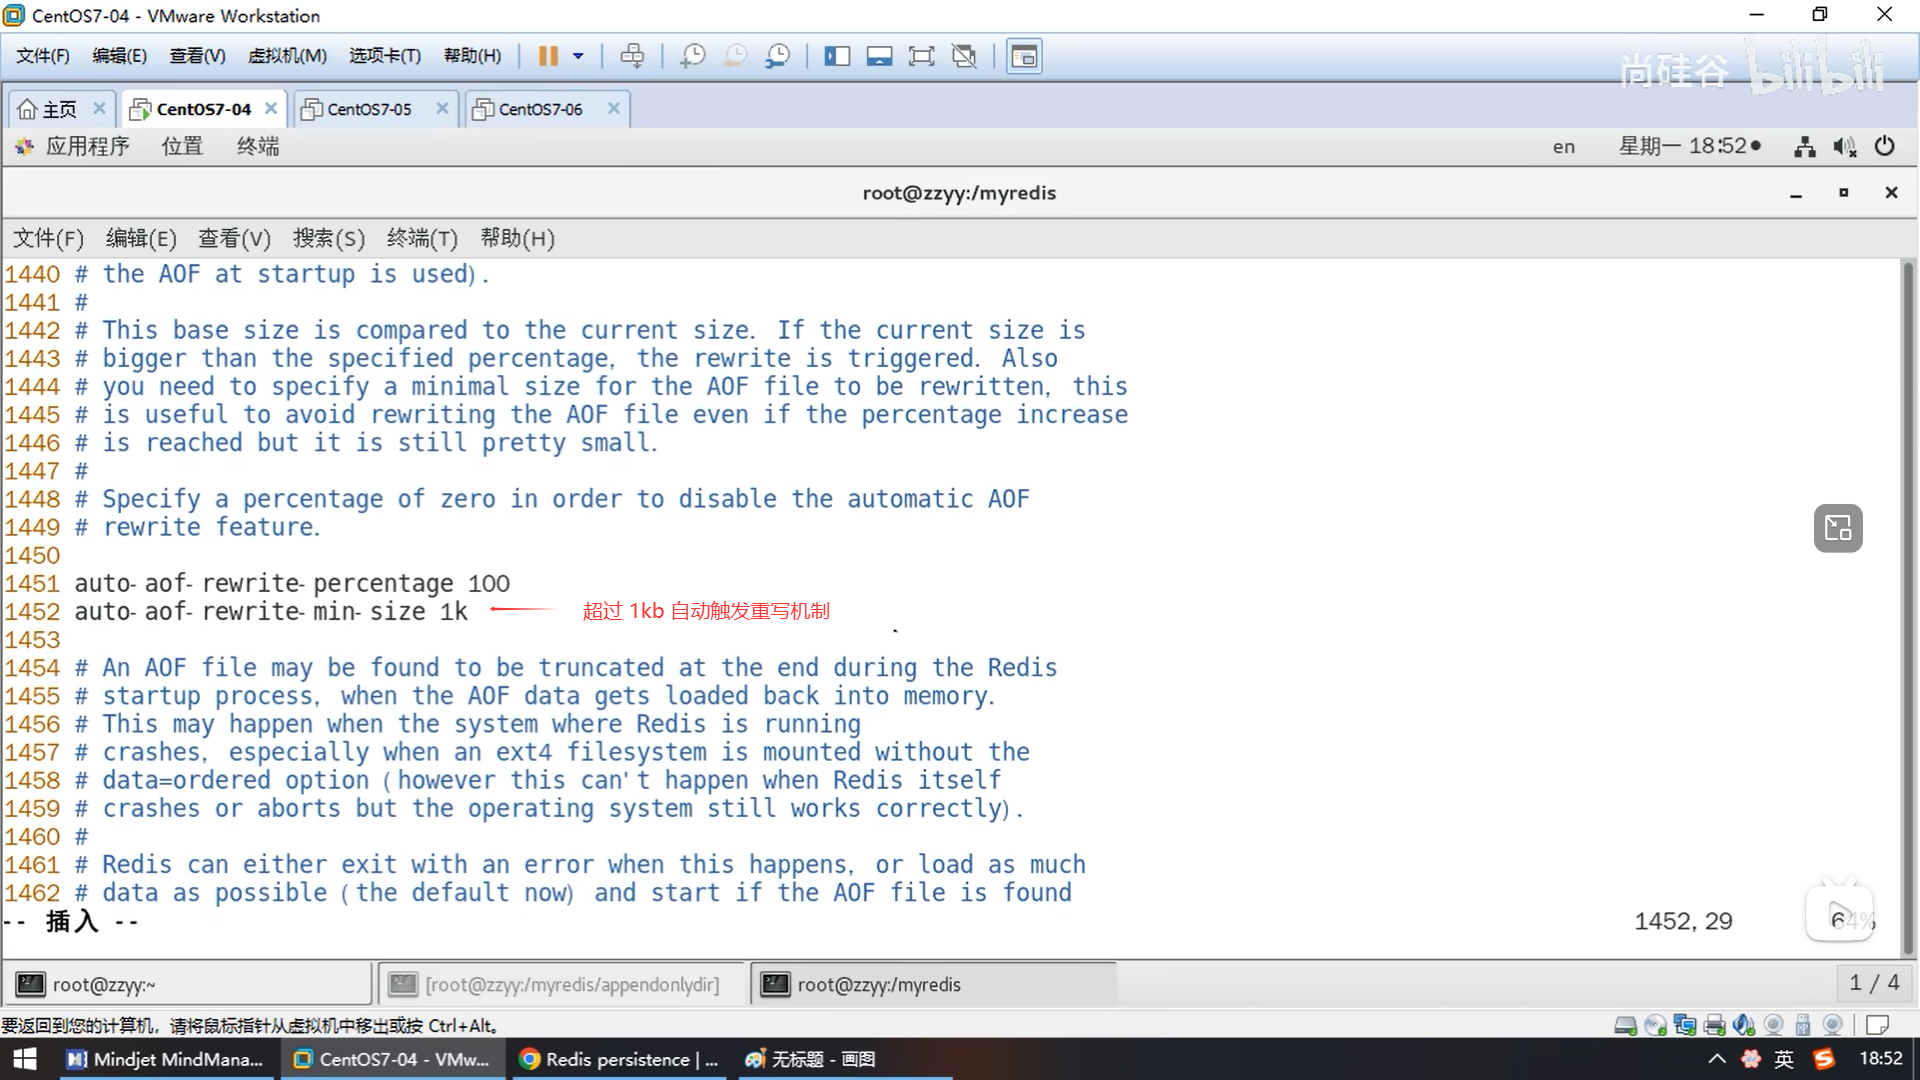
Task: Open Redis persistence Chrome taskbar window
Action: [620, 1059]
